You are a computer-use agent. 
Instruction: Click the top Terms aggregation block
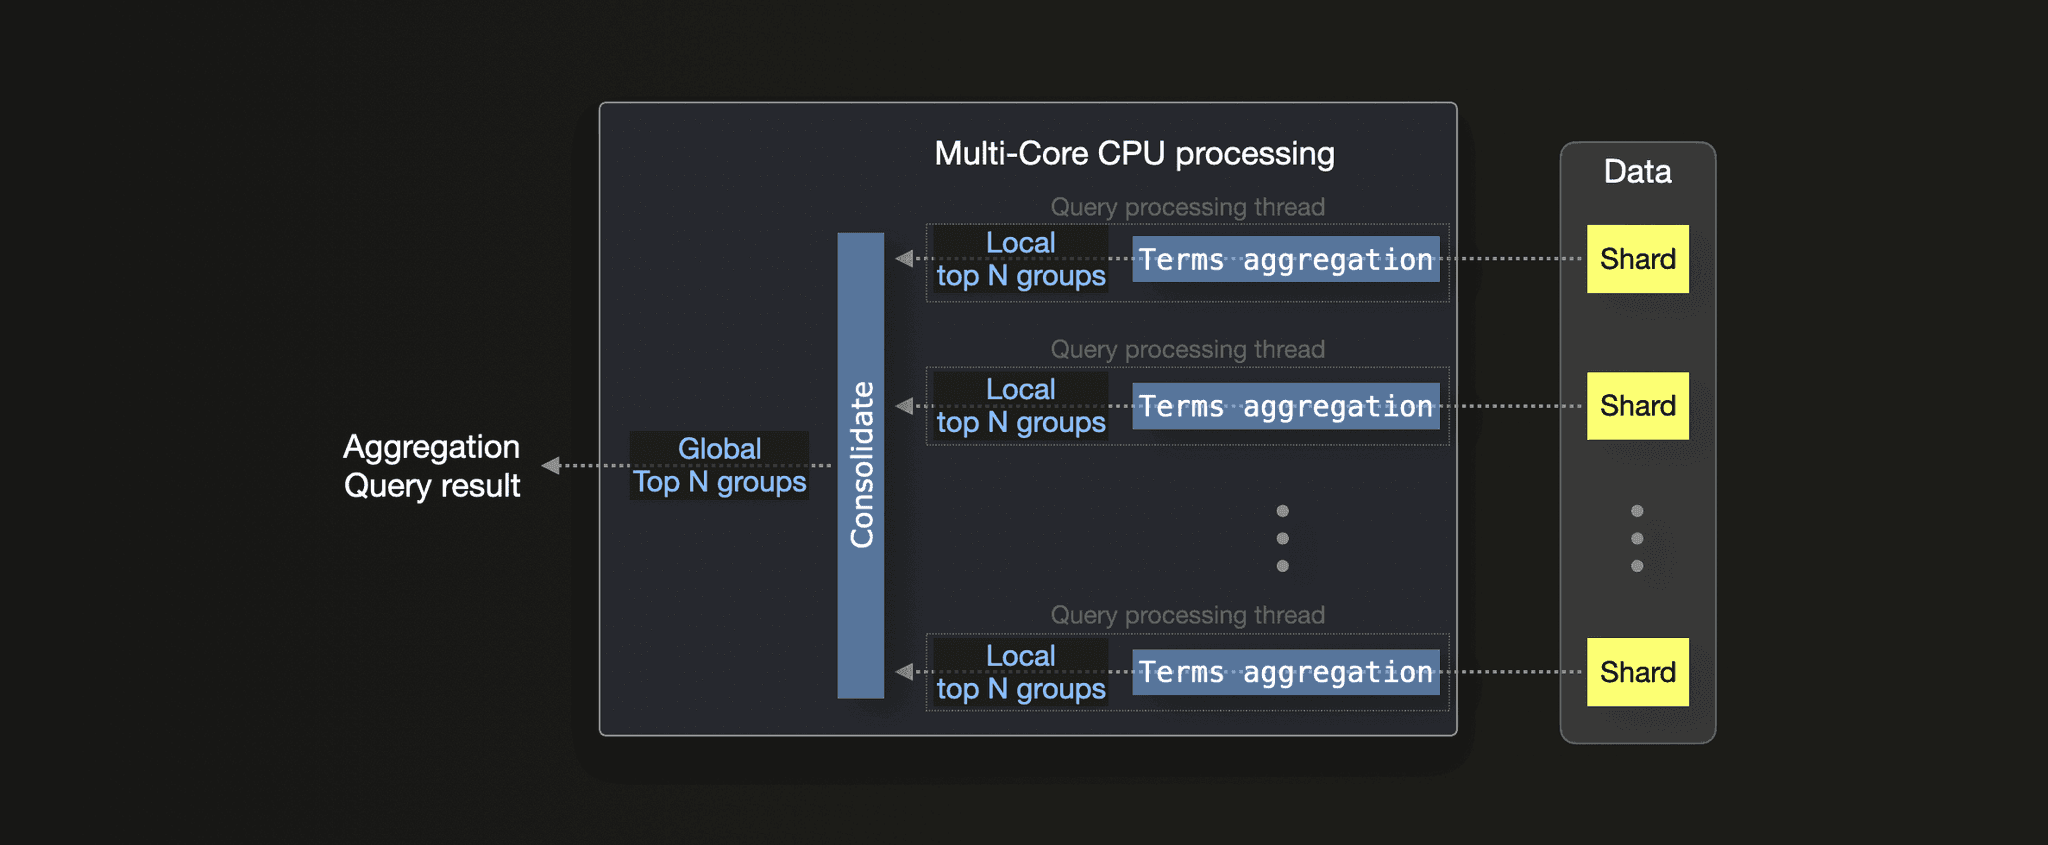click(1286, 259)
